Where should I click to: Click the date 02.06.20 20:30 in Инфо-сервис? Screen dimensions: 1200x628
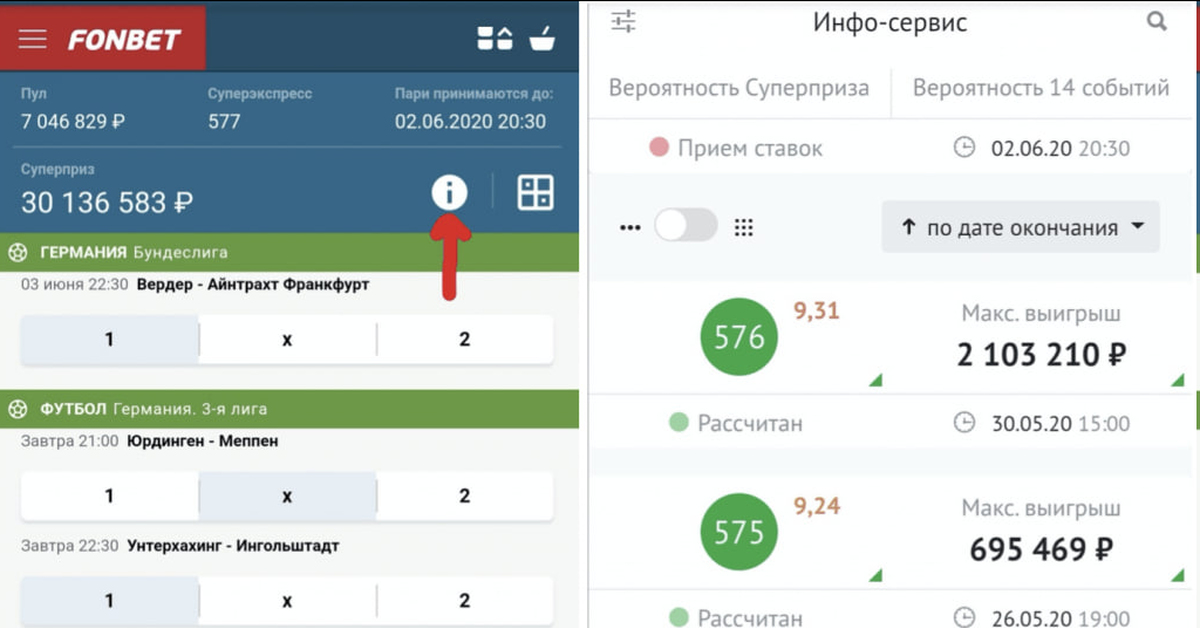[x=1060, y=148]
